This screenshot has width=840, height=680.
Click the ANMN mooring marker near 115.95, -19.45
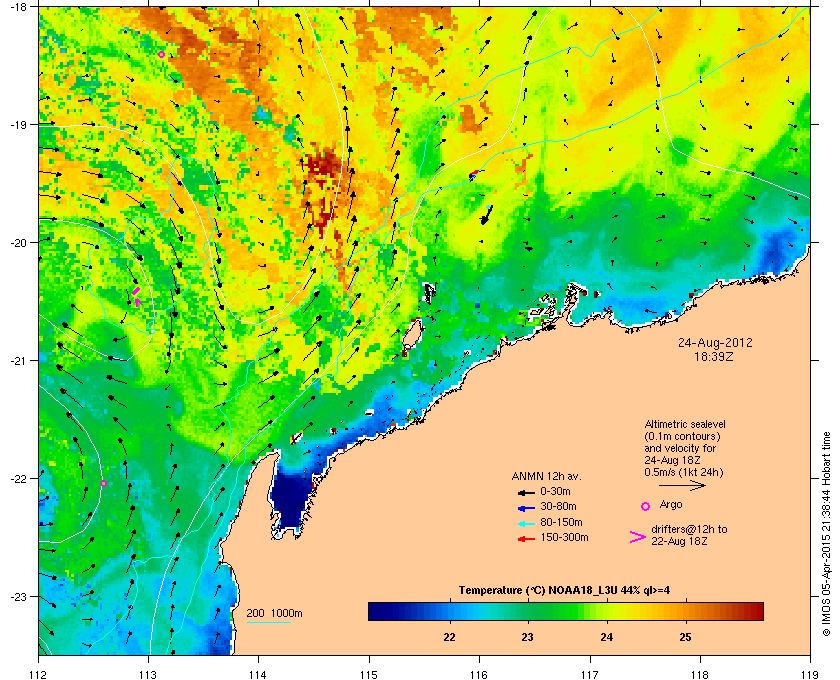coord(474,174)
